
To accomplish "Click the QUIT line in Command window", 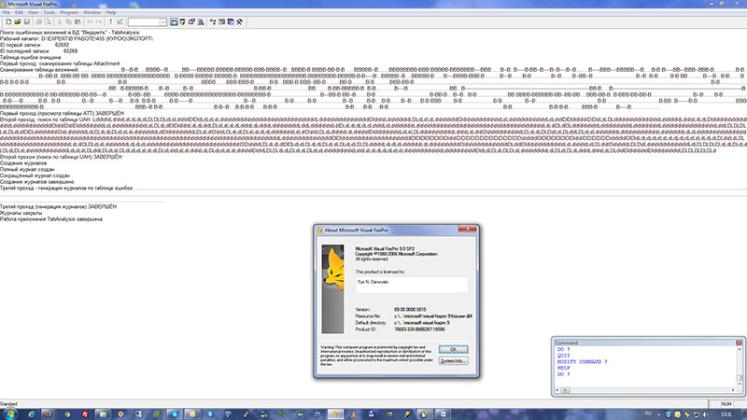I will pyautogui.click(x=564, y=356).
